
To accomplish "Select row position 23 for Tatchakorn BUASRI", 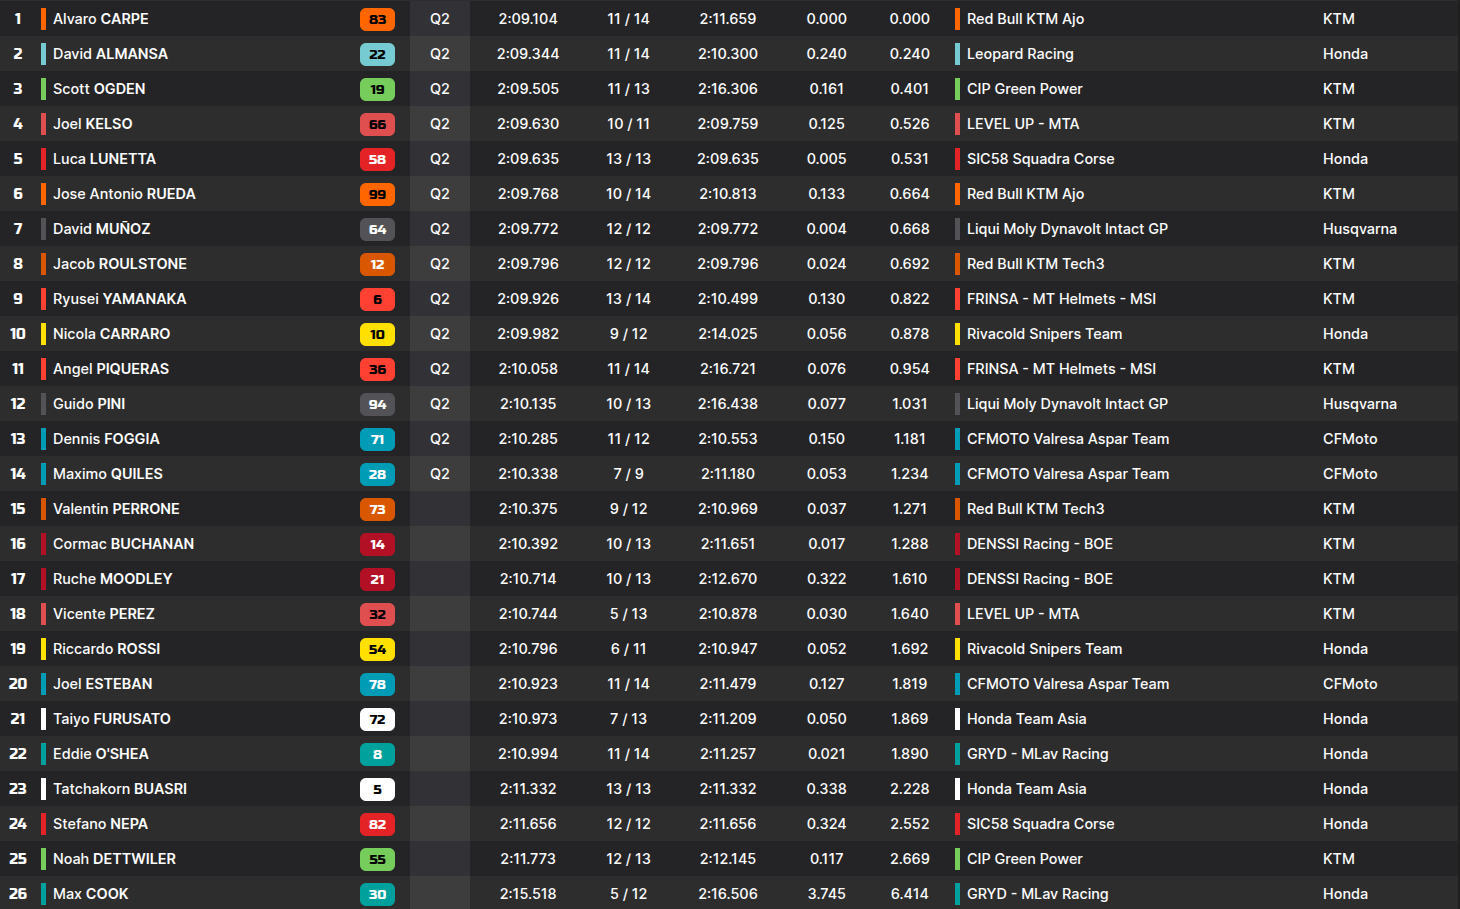I will click(18, 789).
